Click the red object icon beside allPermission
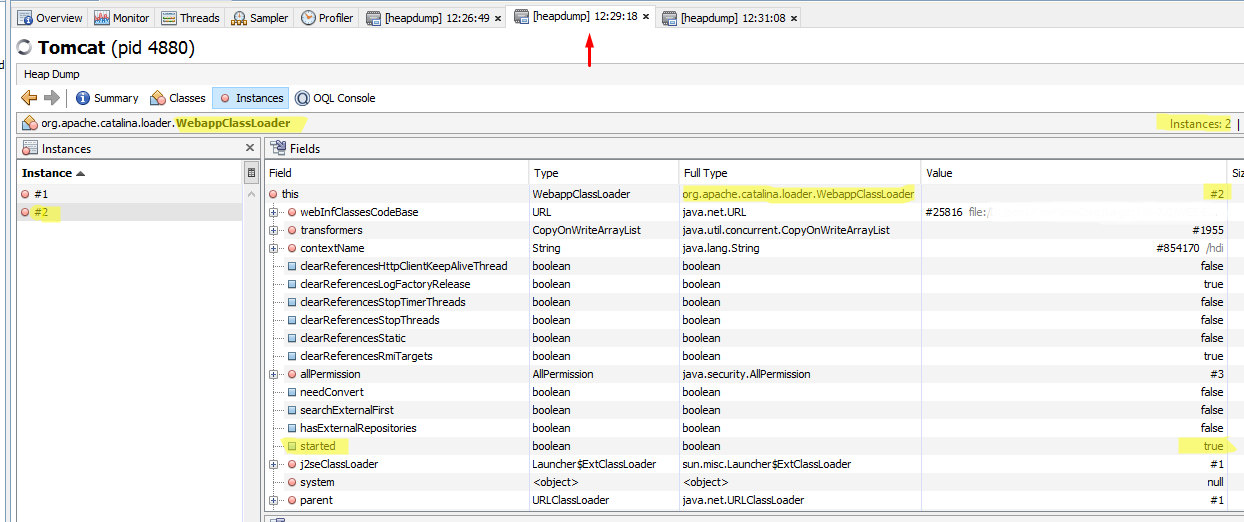 point(292,374)
